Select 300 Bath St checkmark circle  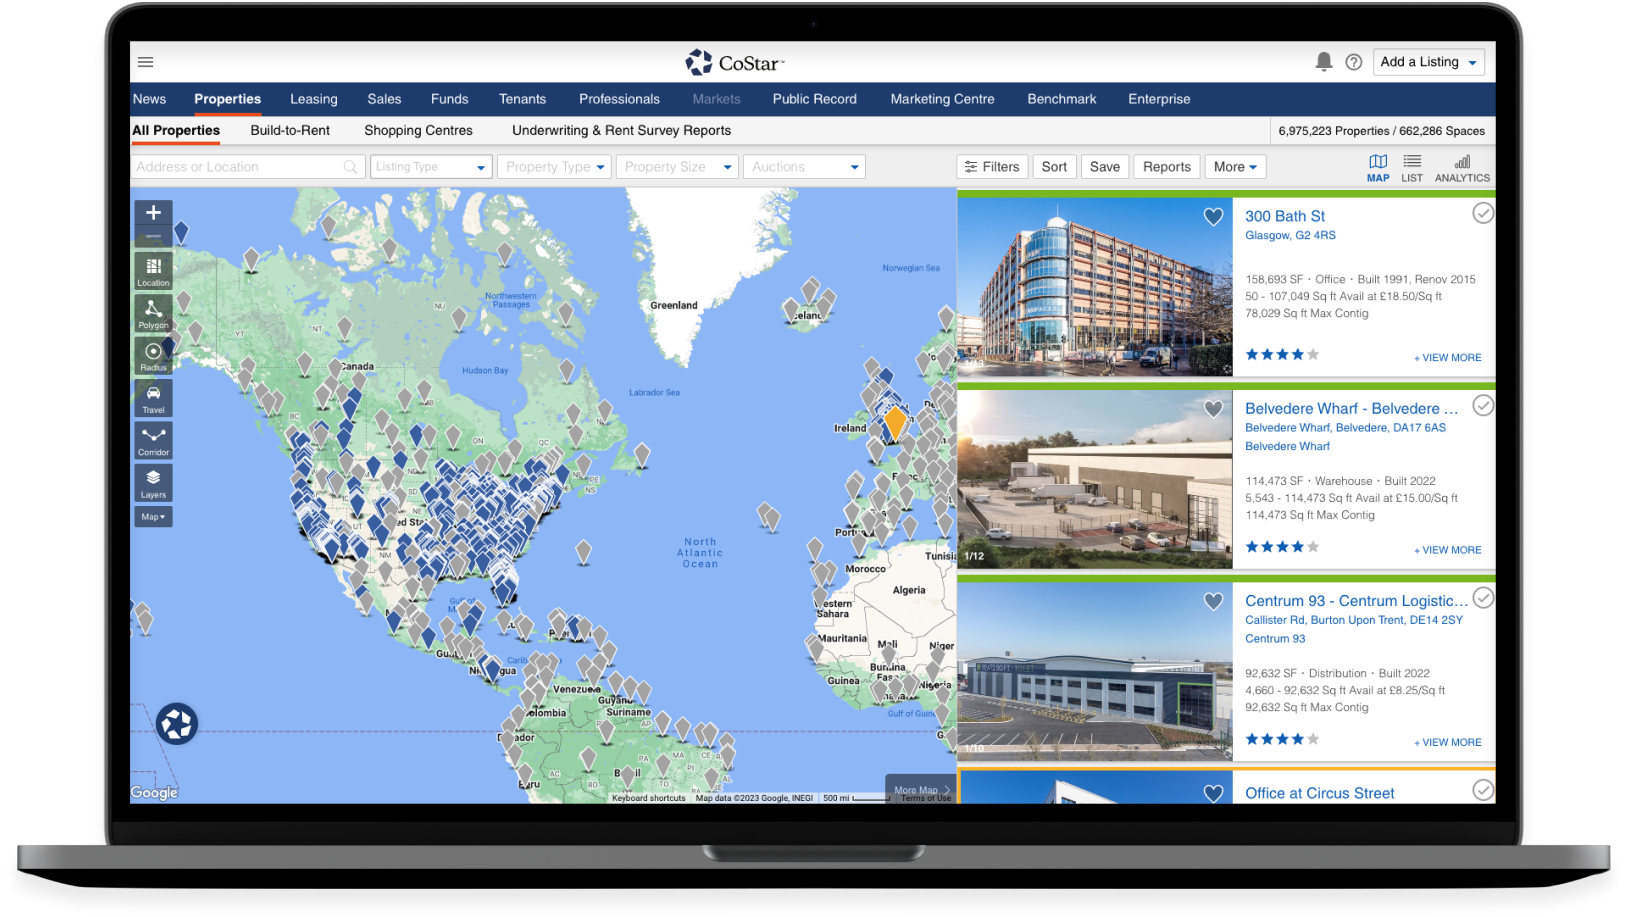(1483, 213)
